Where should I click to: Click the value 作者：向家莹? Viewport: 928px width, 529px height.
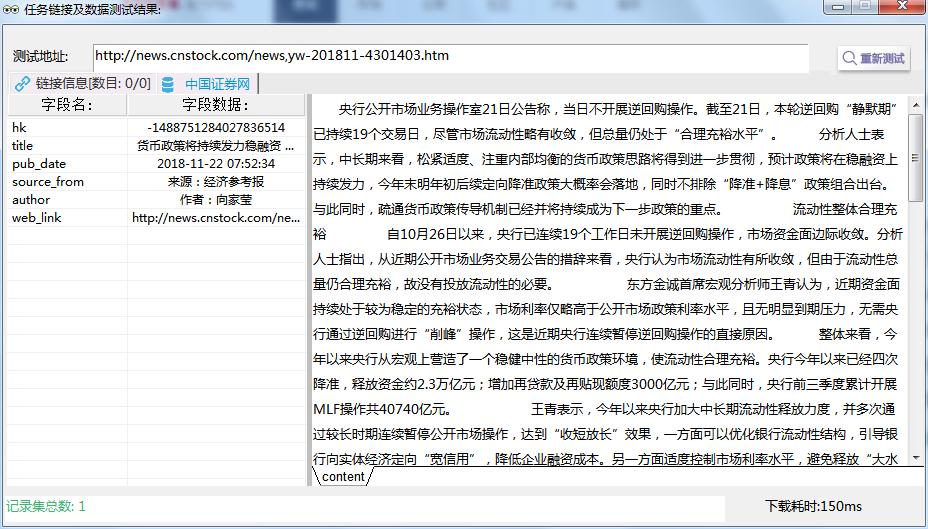(216, 199)
